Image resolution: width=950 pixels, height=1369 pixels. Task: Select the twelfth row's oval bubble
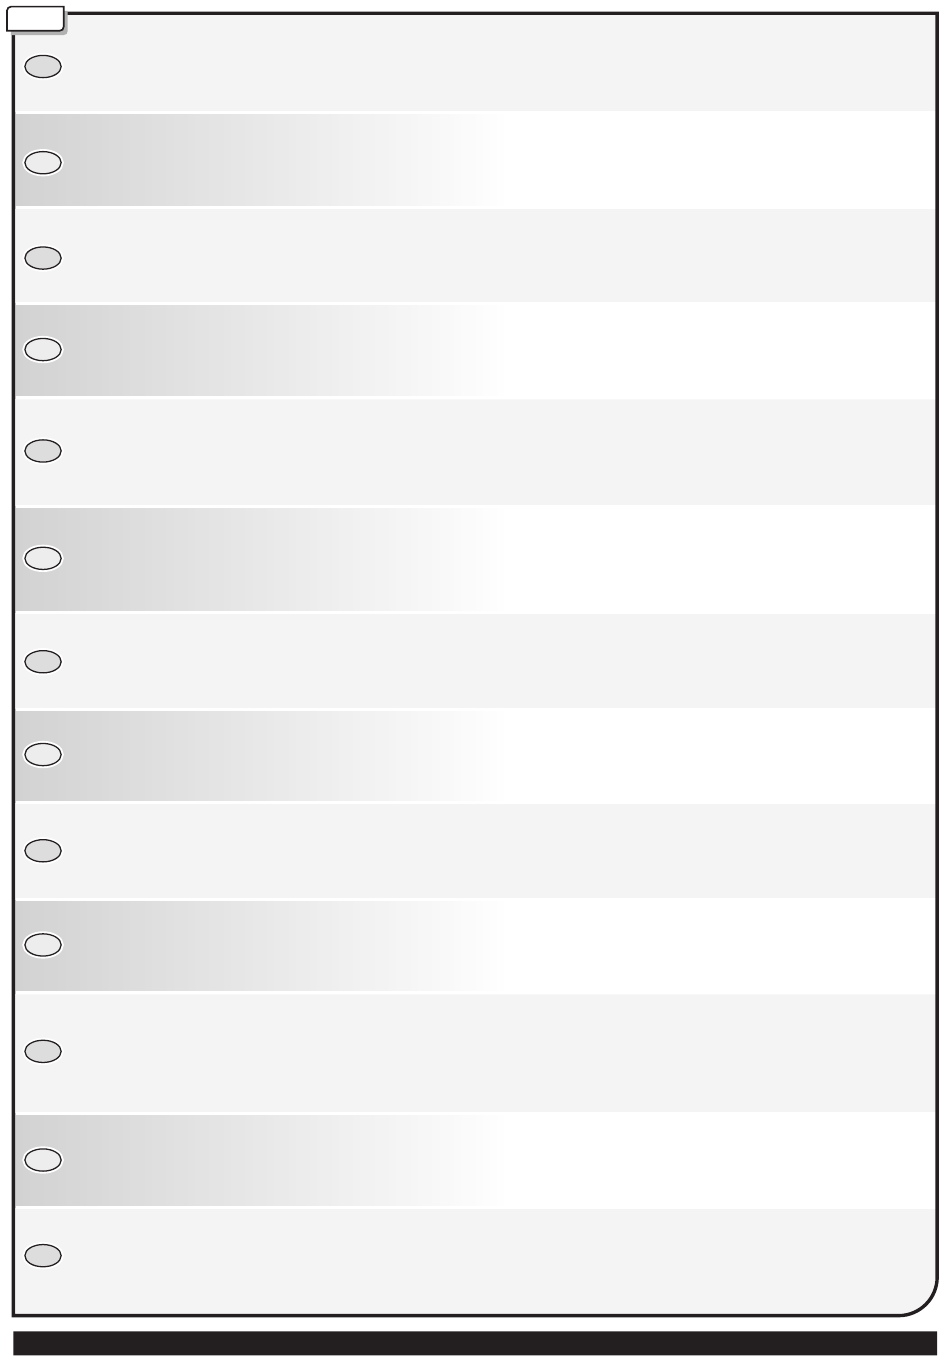tap(43, 1159)
